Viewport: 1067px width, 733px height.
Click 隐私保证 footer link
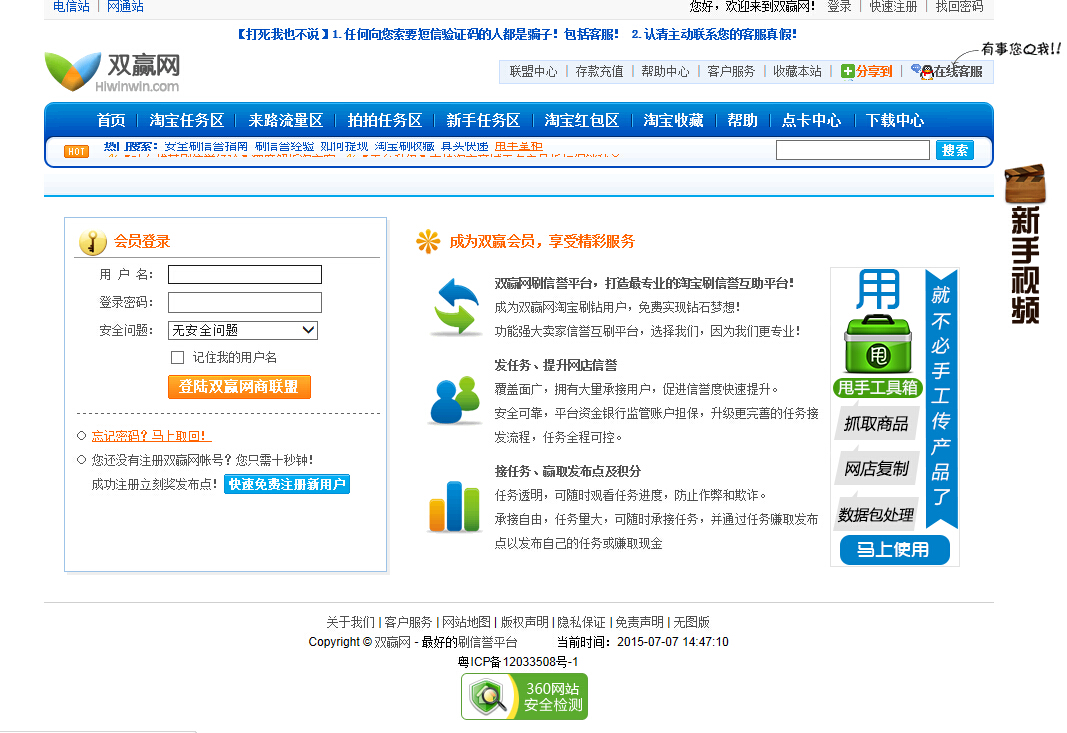(x=581, y=622)
